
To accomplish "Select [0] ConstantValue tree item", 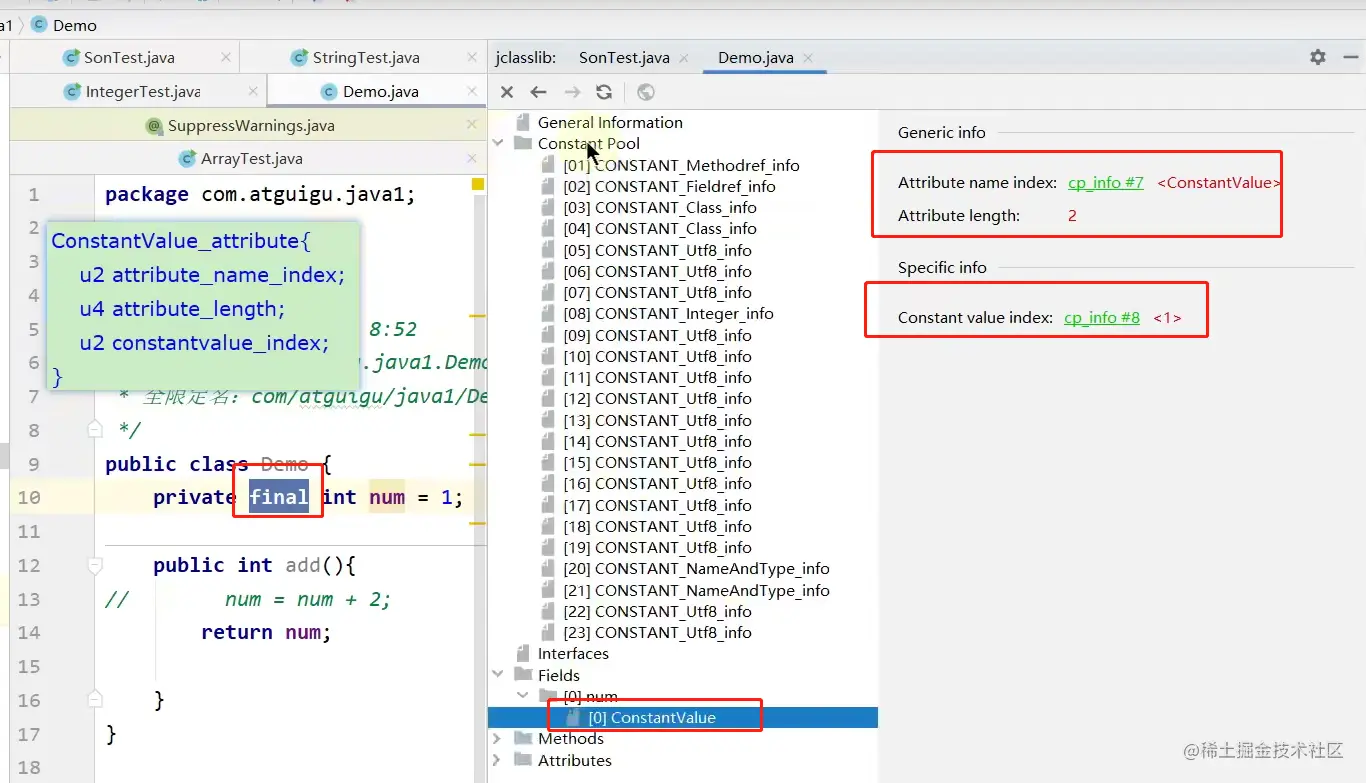I will click(x=652, y=717).
